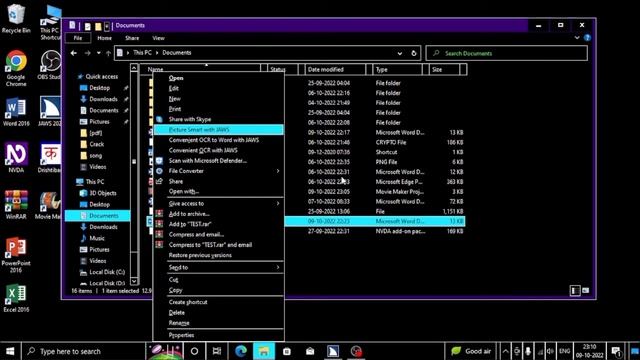The image size is (640, 360).
Task: Click the taskbar Type here to search box
Action: 83,351
